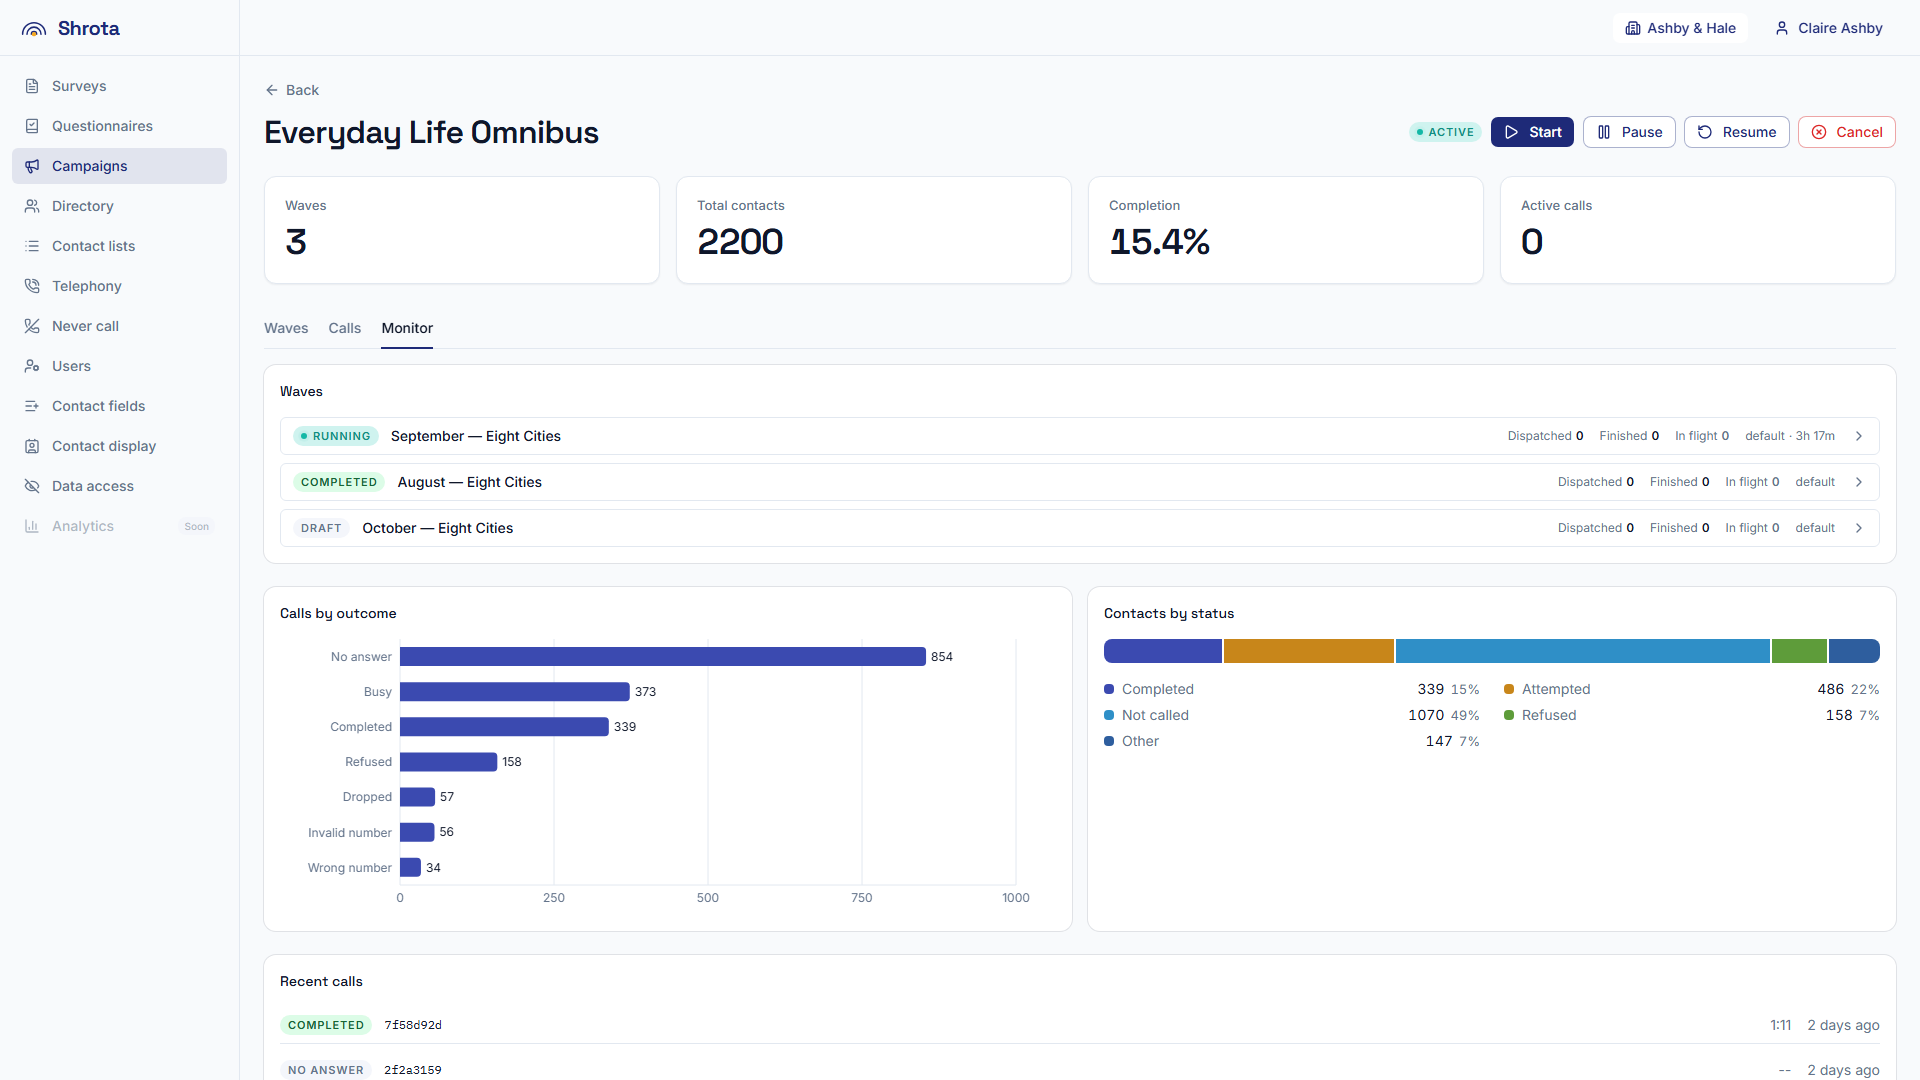
Task: Click the Users icon in sidebar
Action: [x=32, y=366]
